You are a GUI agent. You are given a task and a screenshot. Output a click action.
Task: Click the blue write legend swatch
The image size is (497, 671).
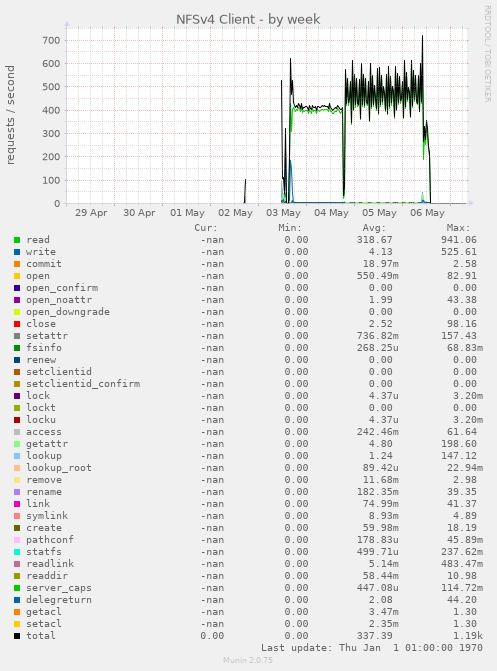pos(17,252)
